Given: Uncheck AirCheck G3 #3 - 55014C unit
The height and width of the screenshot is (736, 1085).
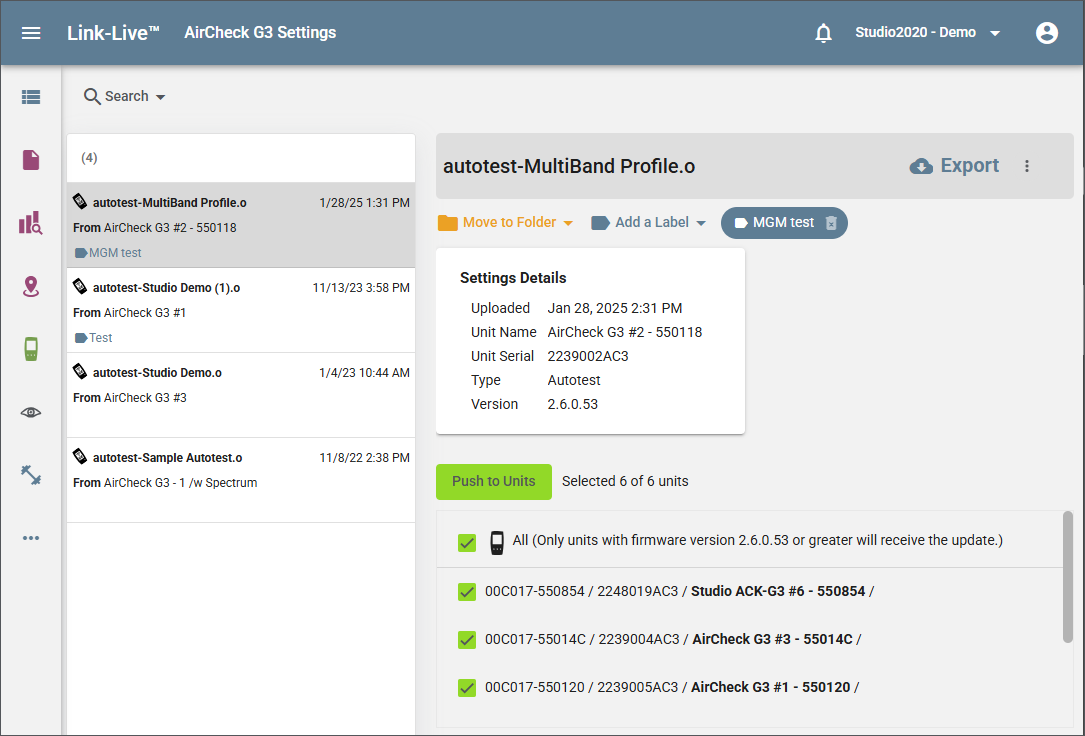Looking at the screenshot, I should (467, 640).
